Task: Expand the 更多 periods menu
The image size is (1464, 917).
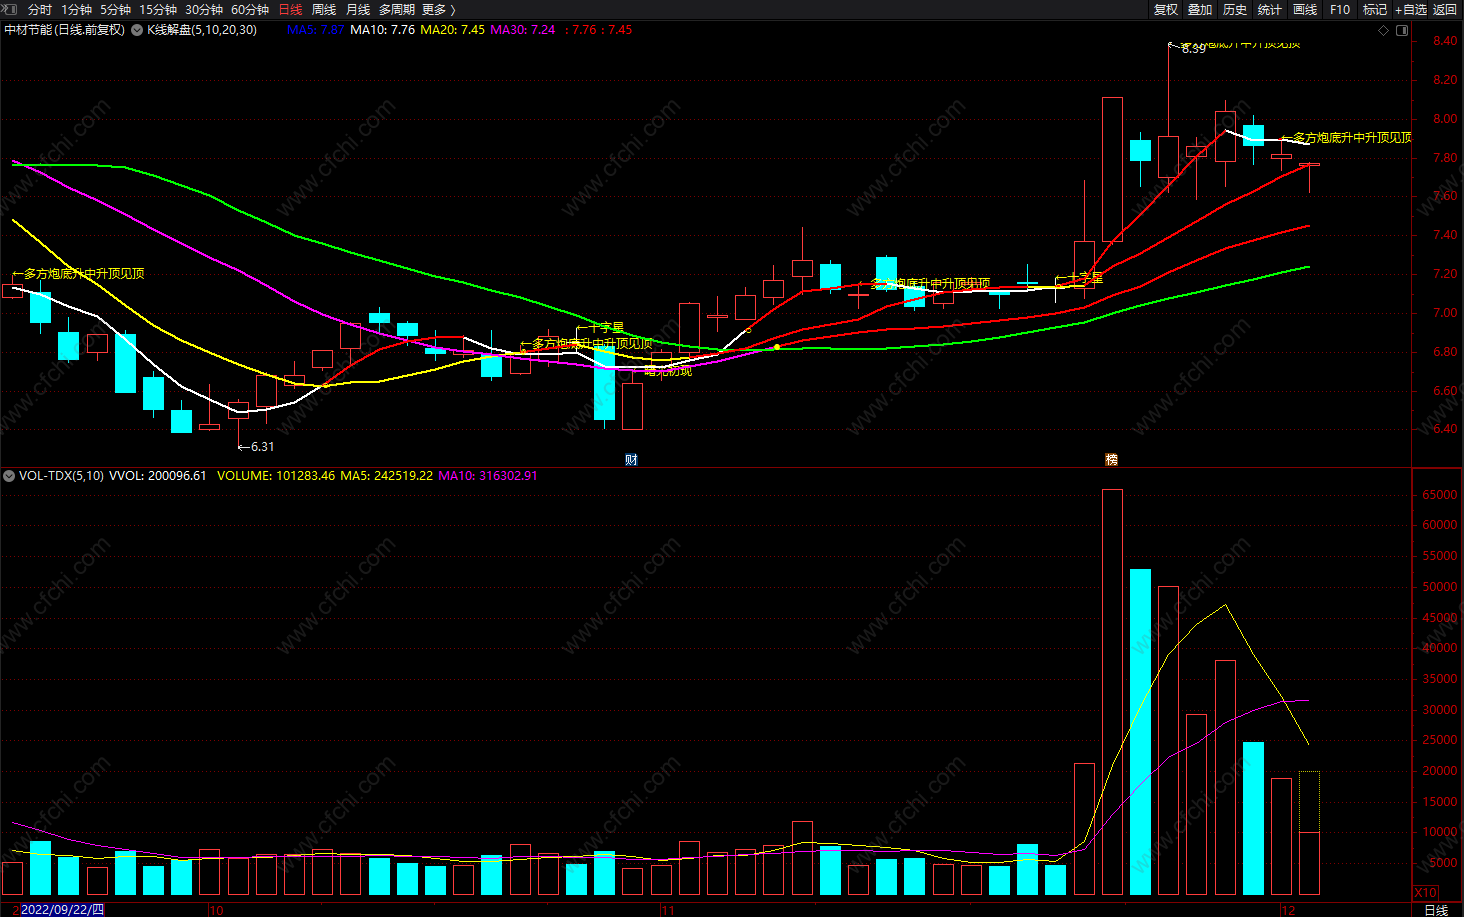Action: tap(438, 10)
